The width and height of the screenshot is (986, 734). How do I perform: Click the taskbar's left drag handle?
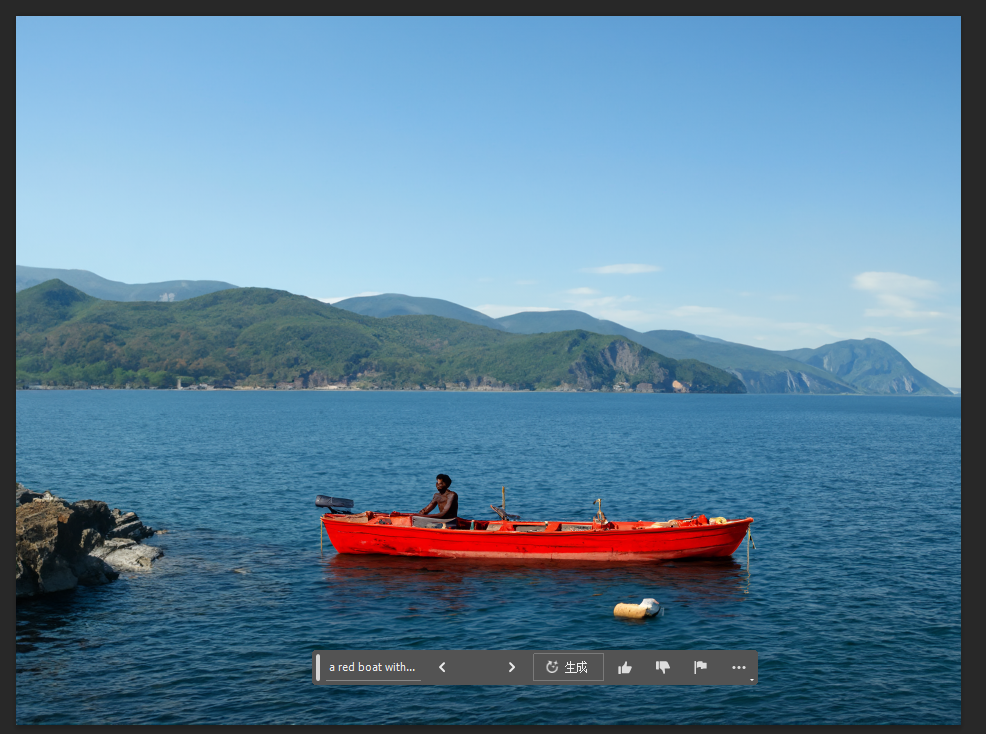(318, 667)
